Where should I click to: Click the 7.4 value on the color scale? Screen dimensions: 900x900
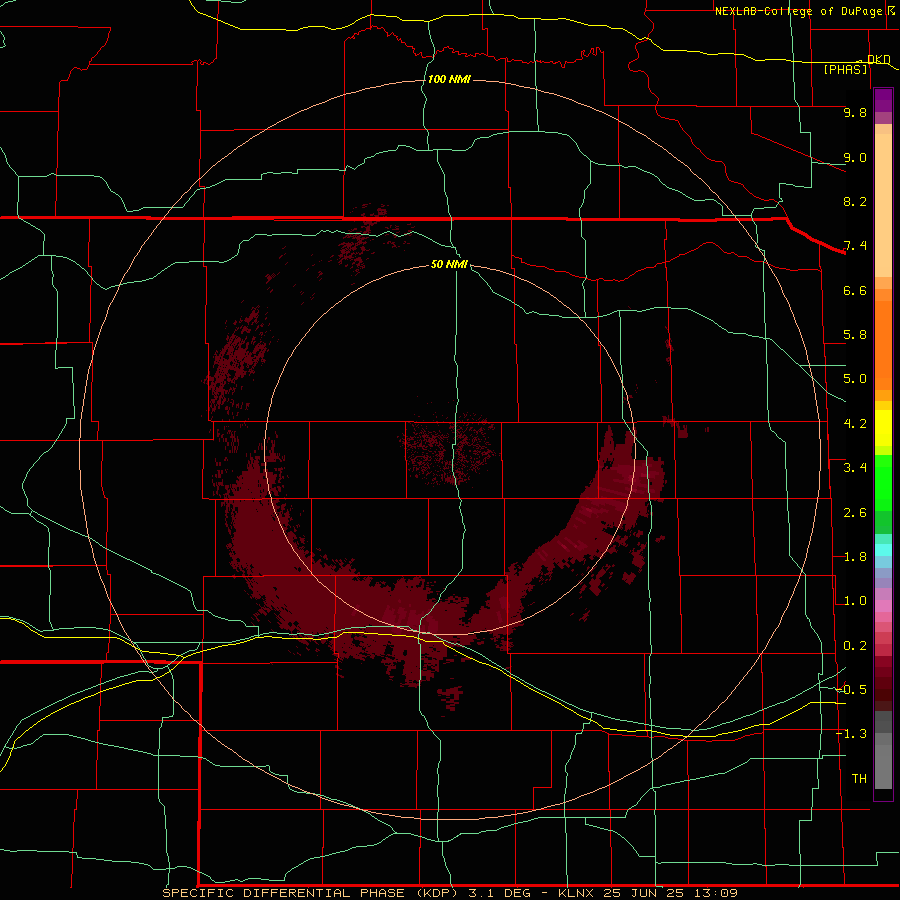point(855,246)
